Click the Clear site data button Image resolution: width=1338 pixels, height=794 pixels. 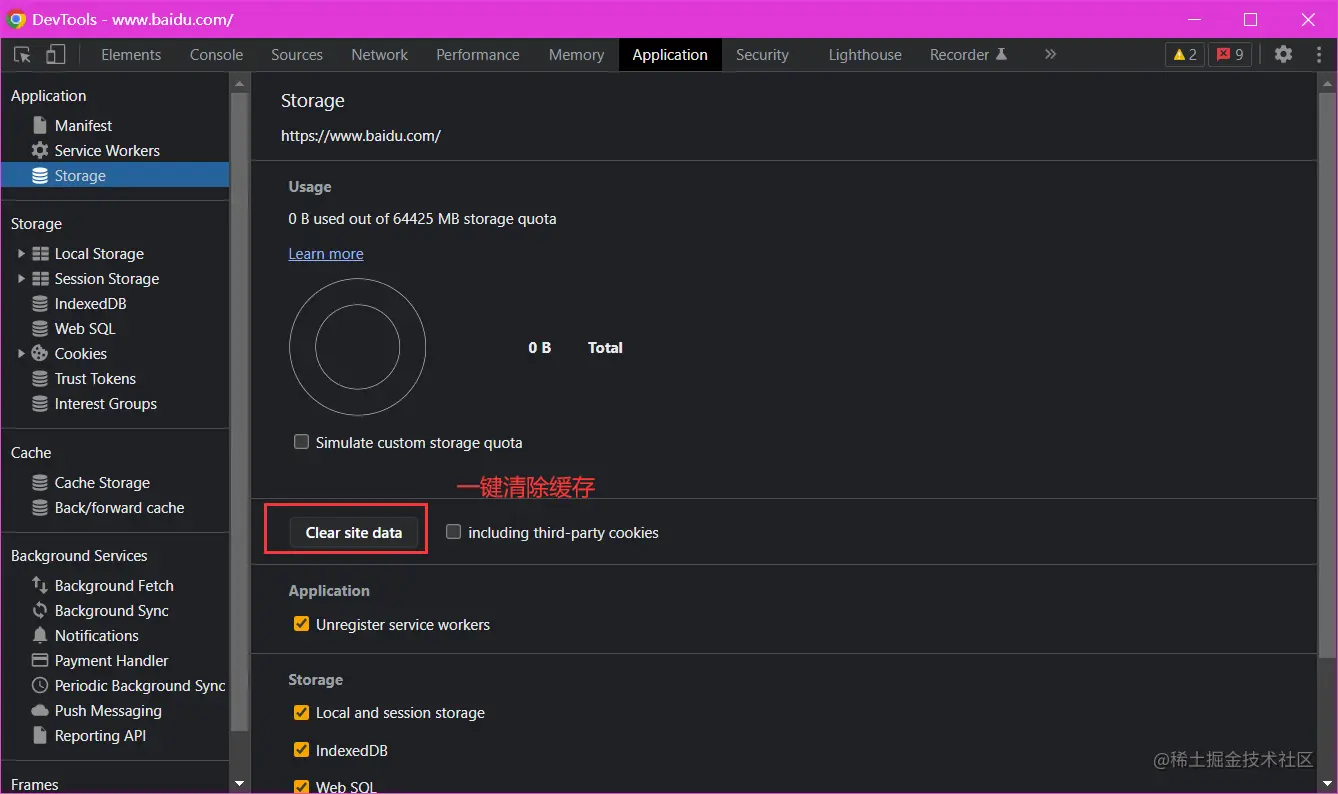pos(354,533)
